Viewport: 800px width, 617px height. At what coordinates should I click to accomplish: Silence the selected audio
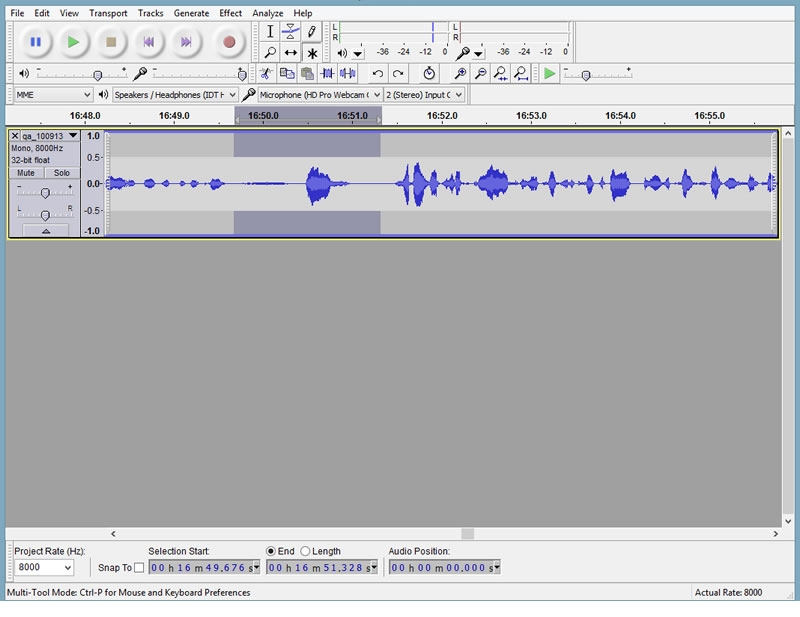coord(347,73)
